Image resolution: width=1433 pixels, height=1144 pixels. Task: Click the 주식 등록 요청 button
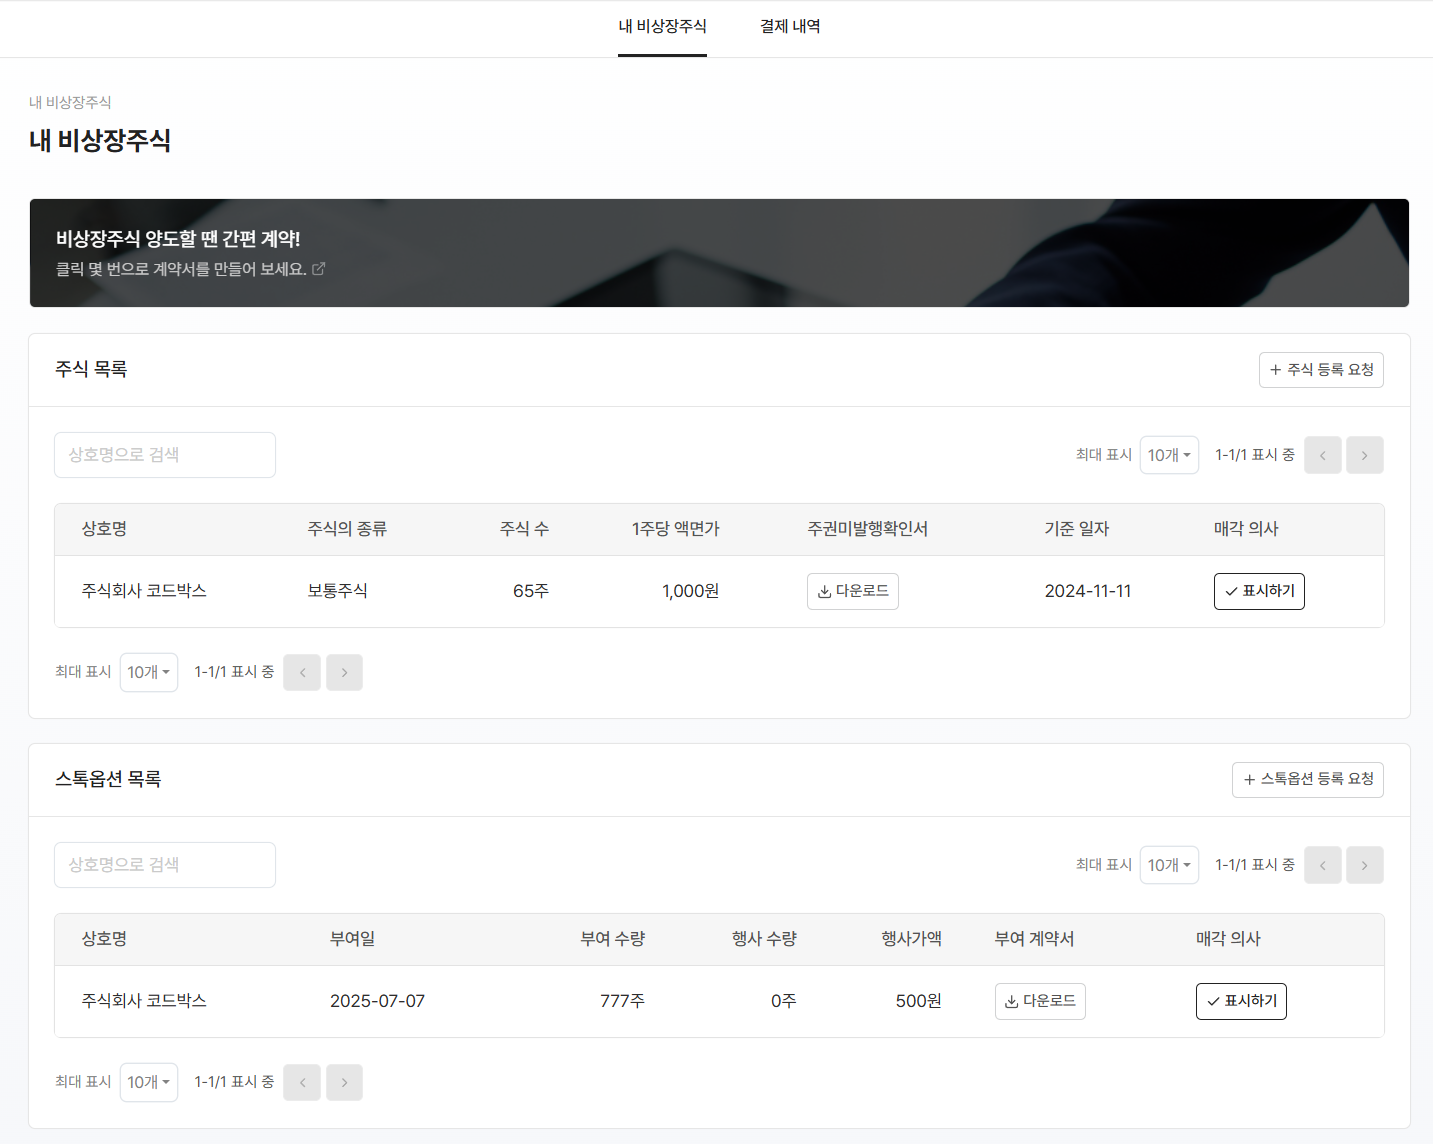[1321, 370]
